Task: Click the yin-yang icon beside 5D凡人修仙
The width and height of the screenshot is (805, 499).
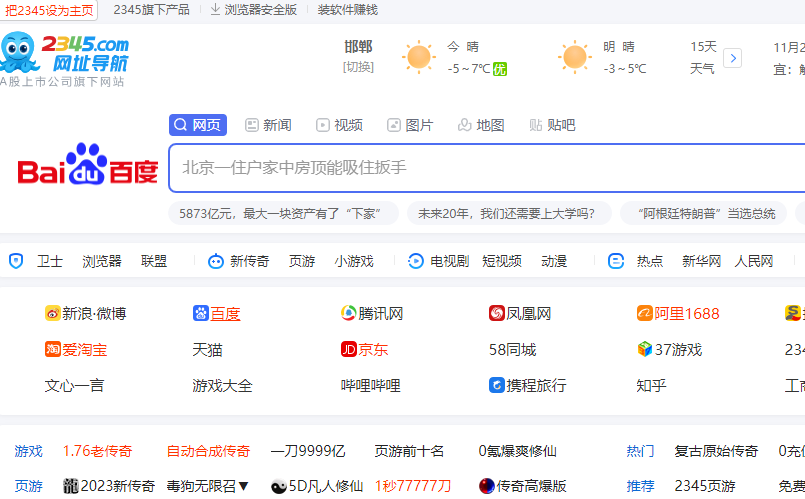Action: point(278,486)
